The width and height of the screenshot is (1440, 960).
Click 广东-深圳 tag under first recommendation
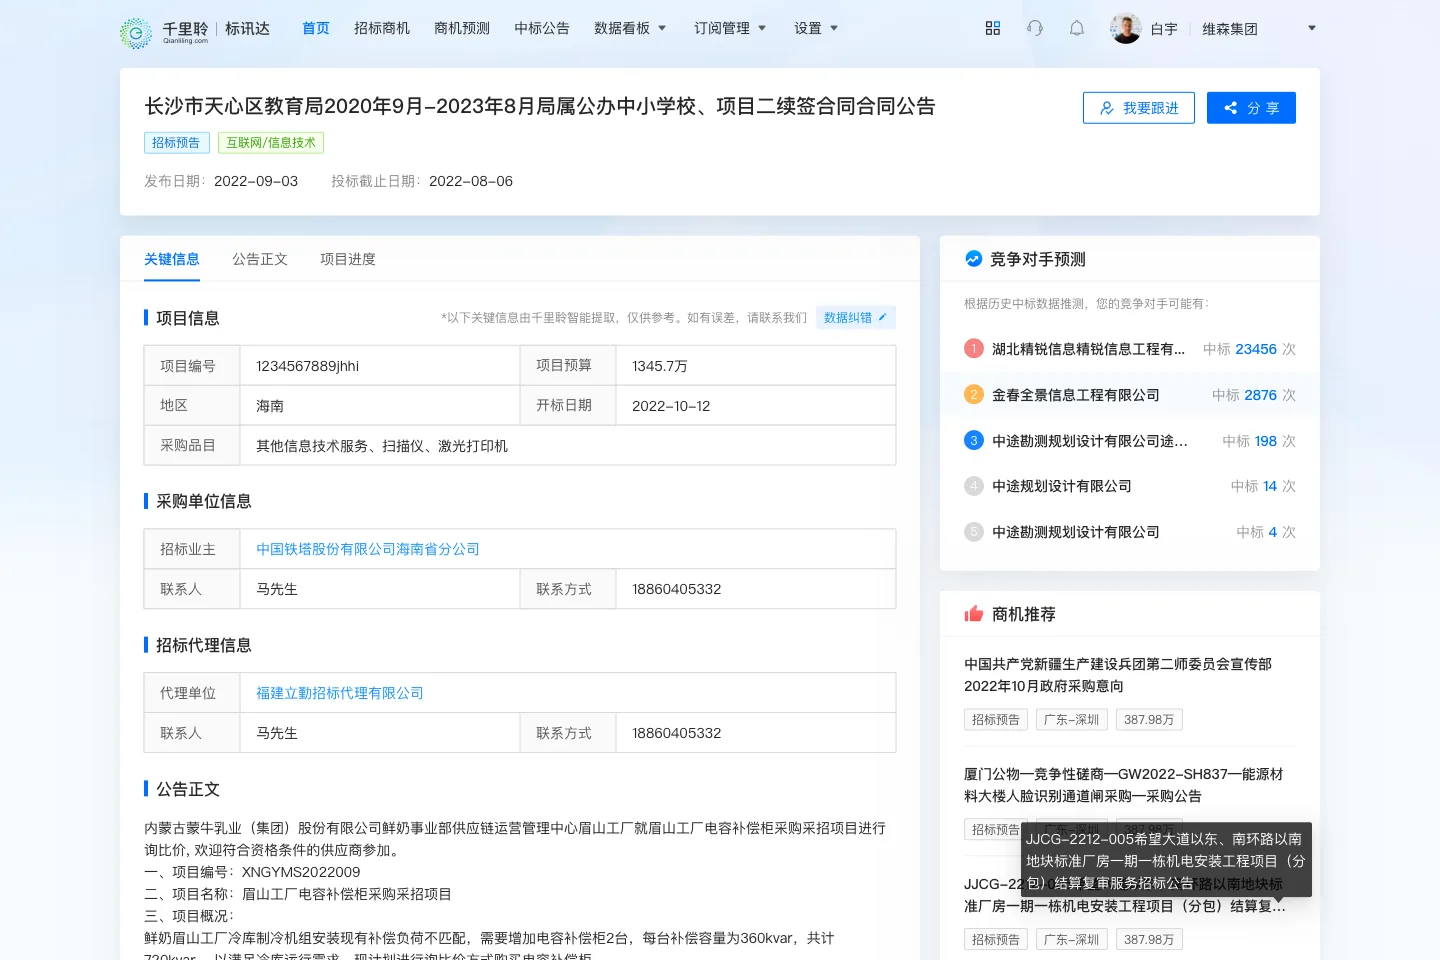pyautogui.click(x=1072, y=719)
